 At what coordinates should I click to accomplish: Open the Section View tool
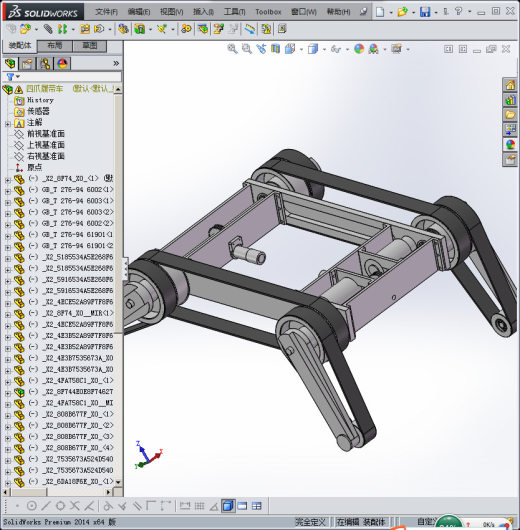click(x=275, y=49)
